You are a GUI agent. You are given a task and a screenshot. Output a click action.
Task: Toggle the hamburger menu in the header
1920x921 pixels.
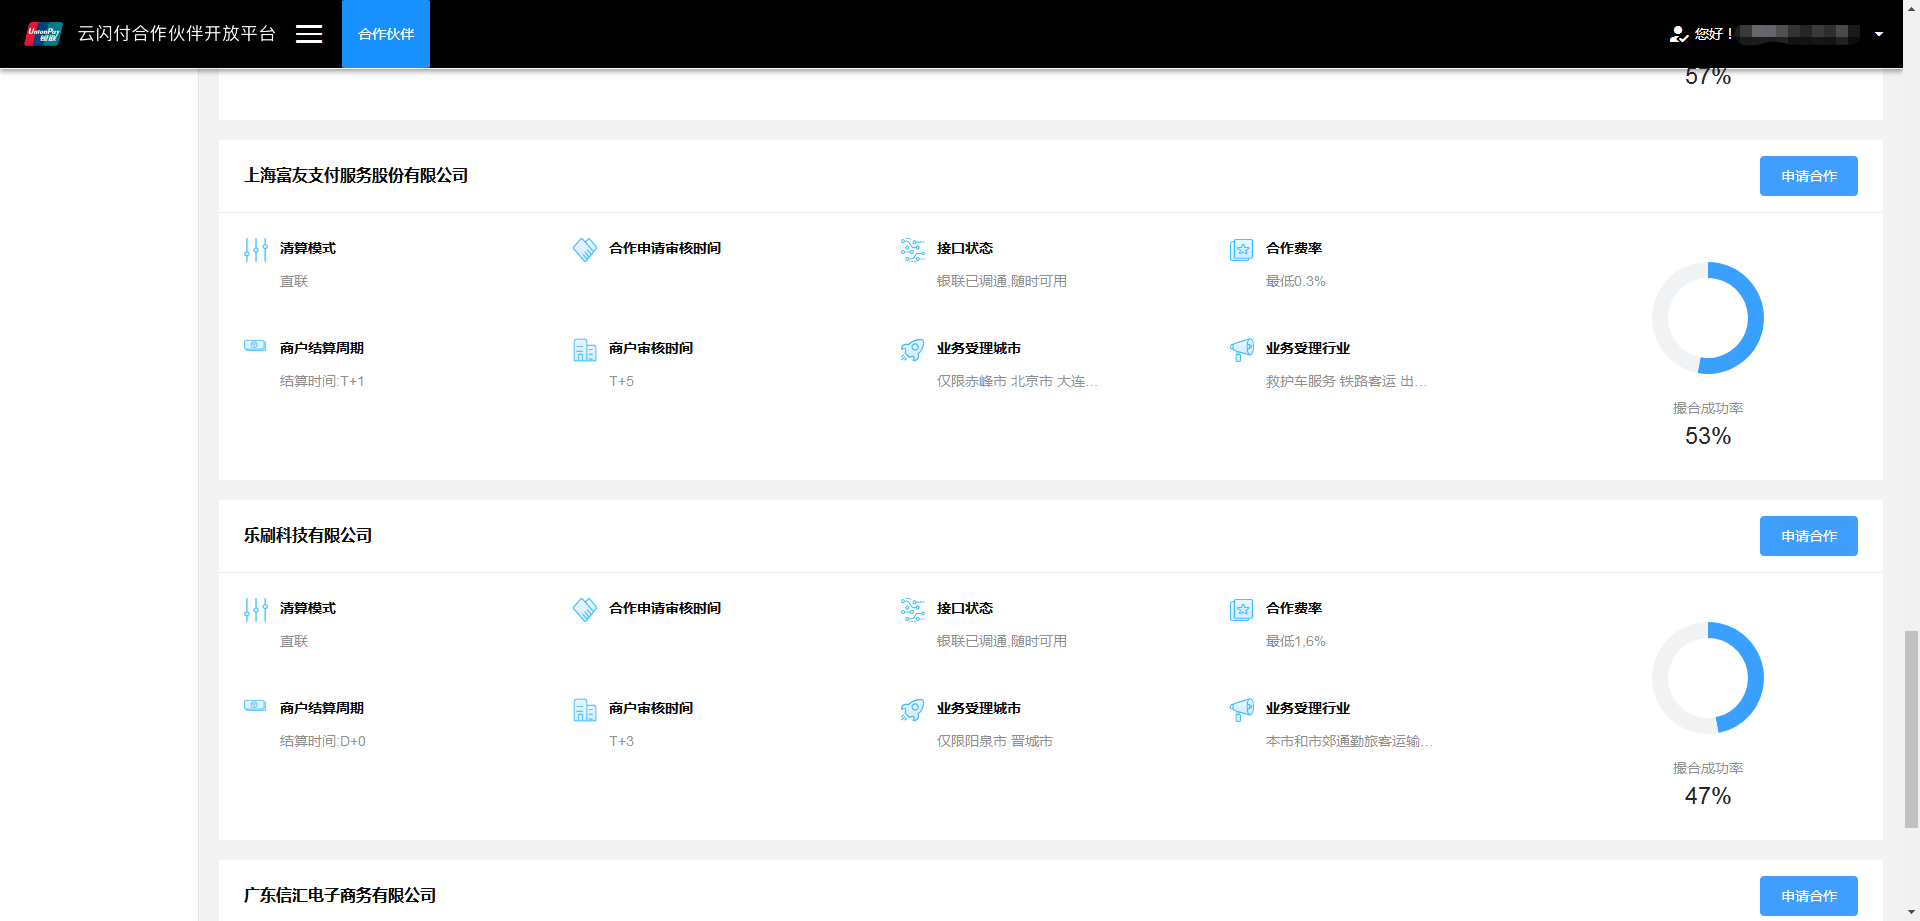[309, 34]
